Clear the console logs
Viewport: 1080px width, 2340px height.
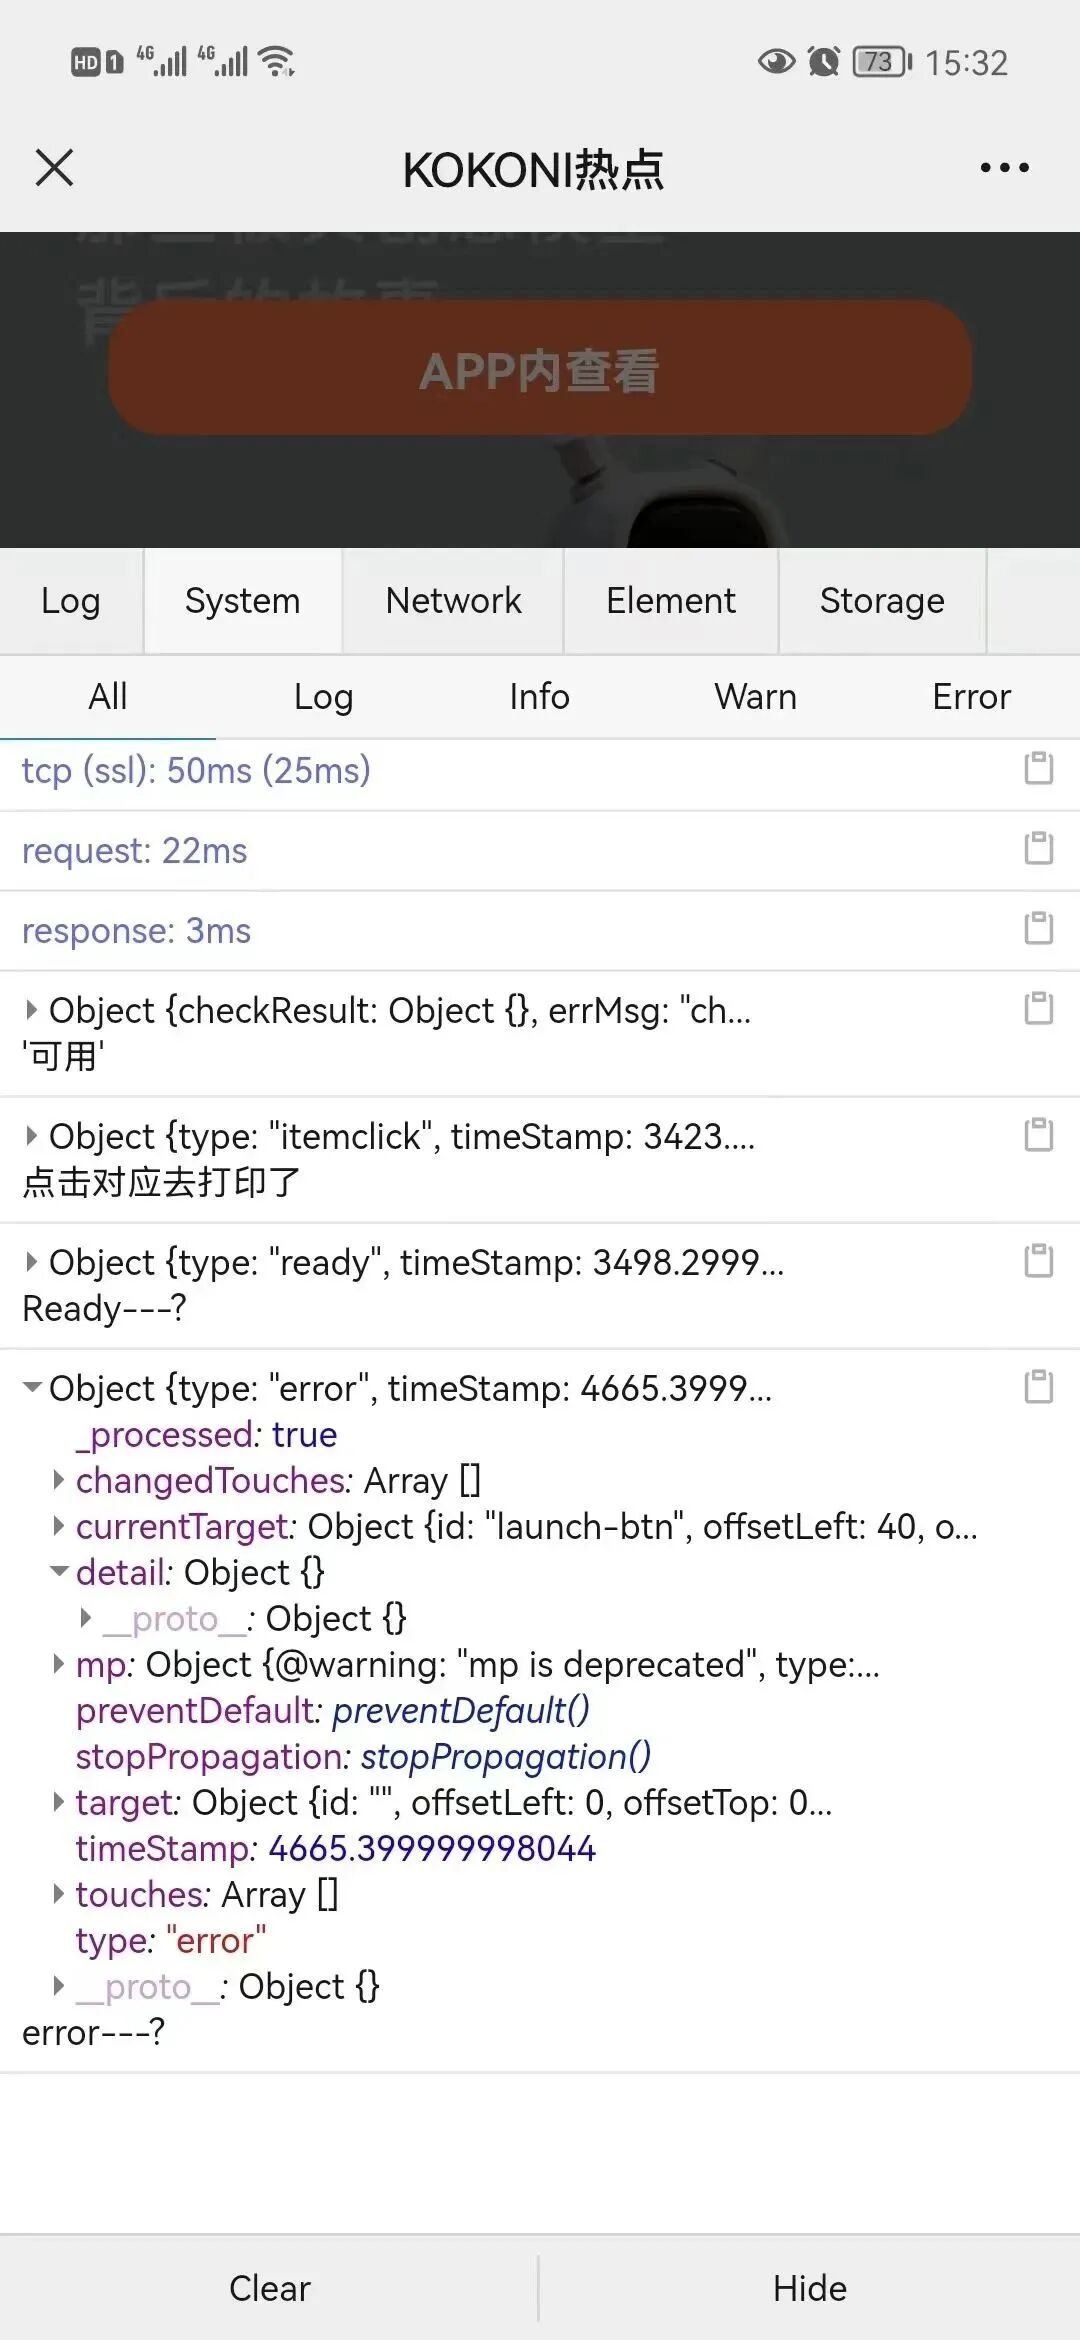270,2288
